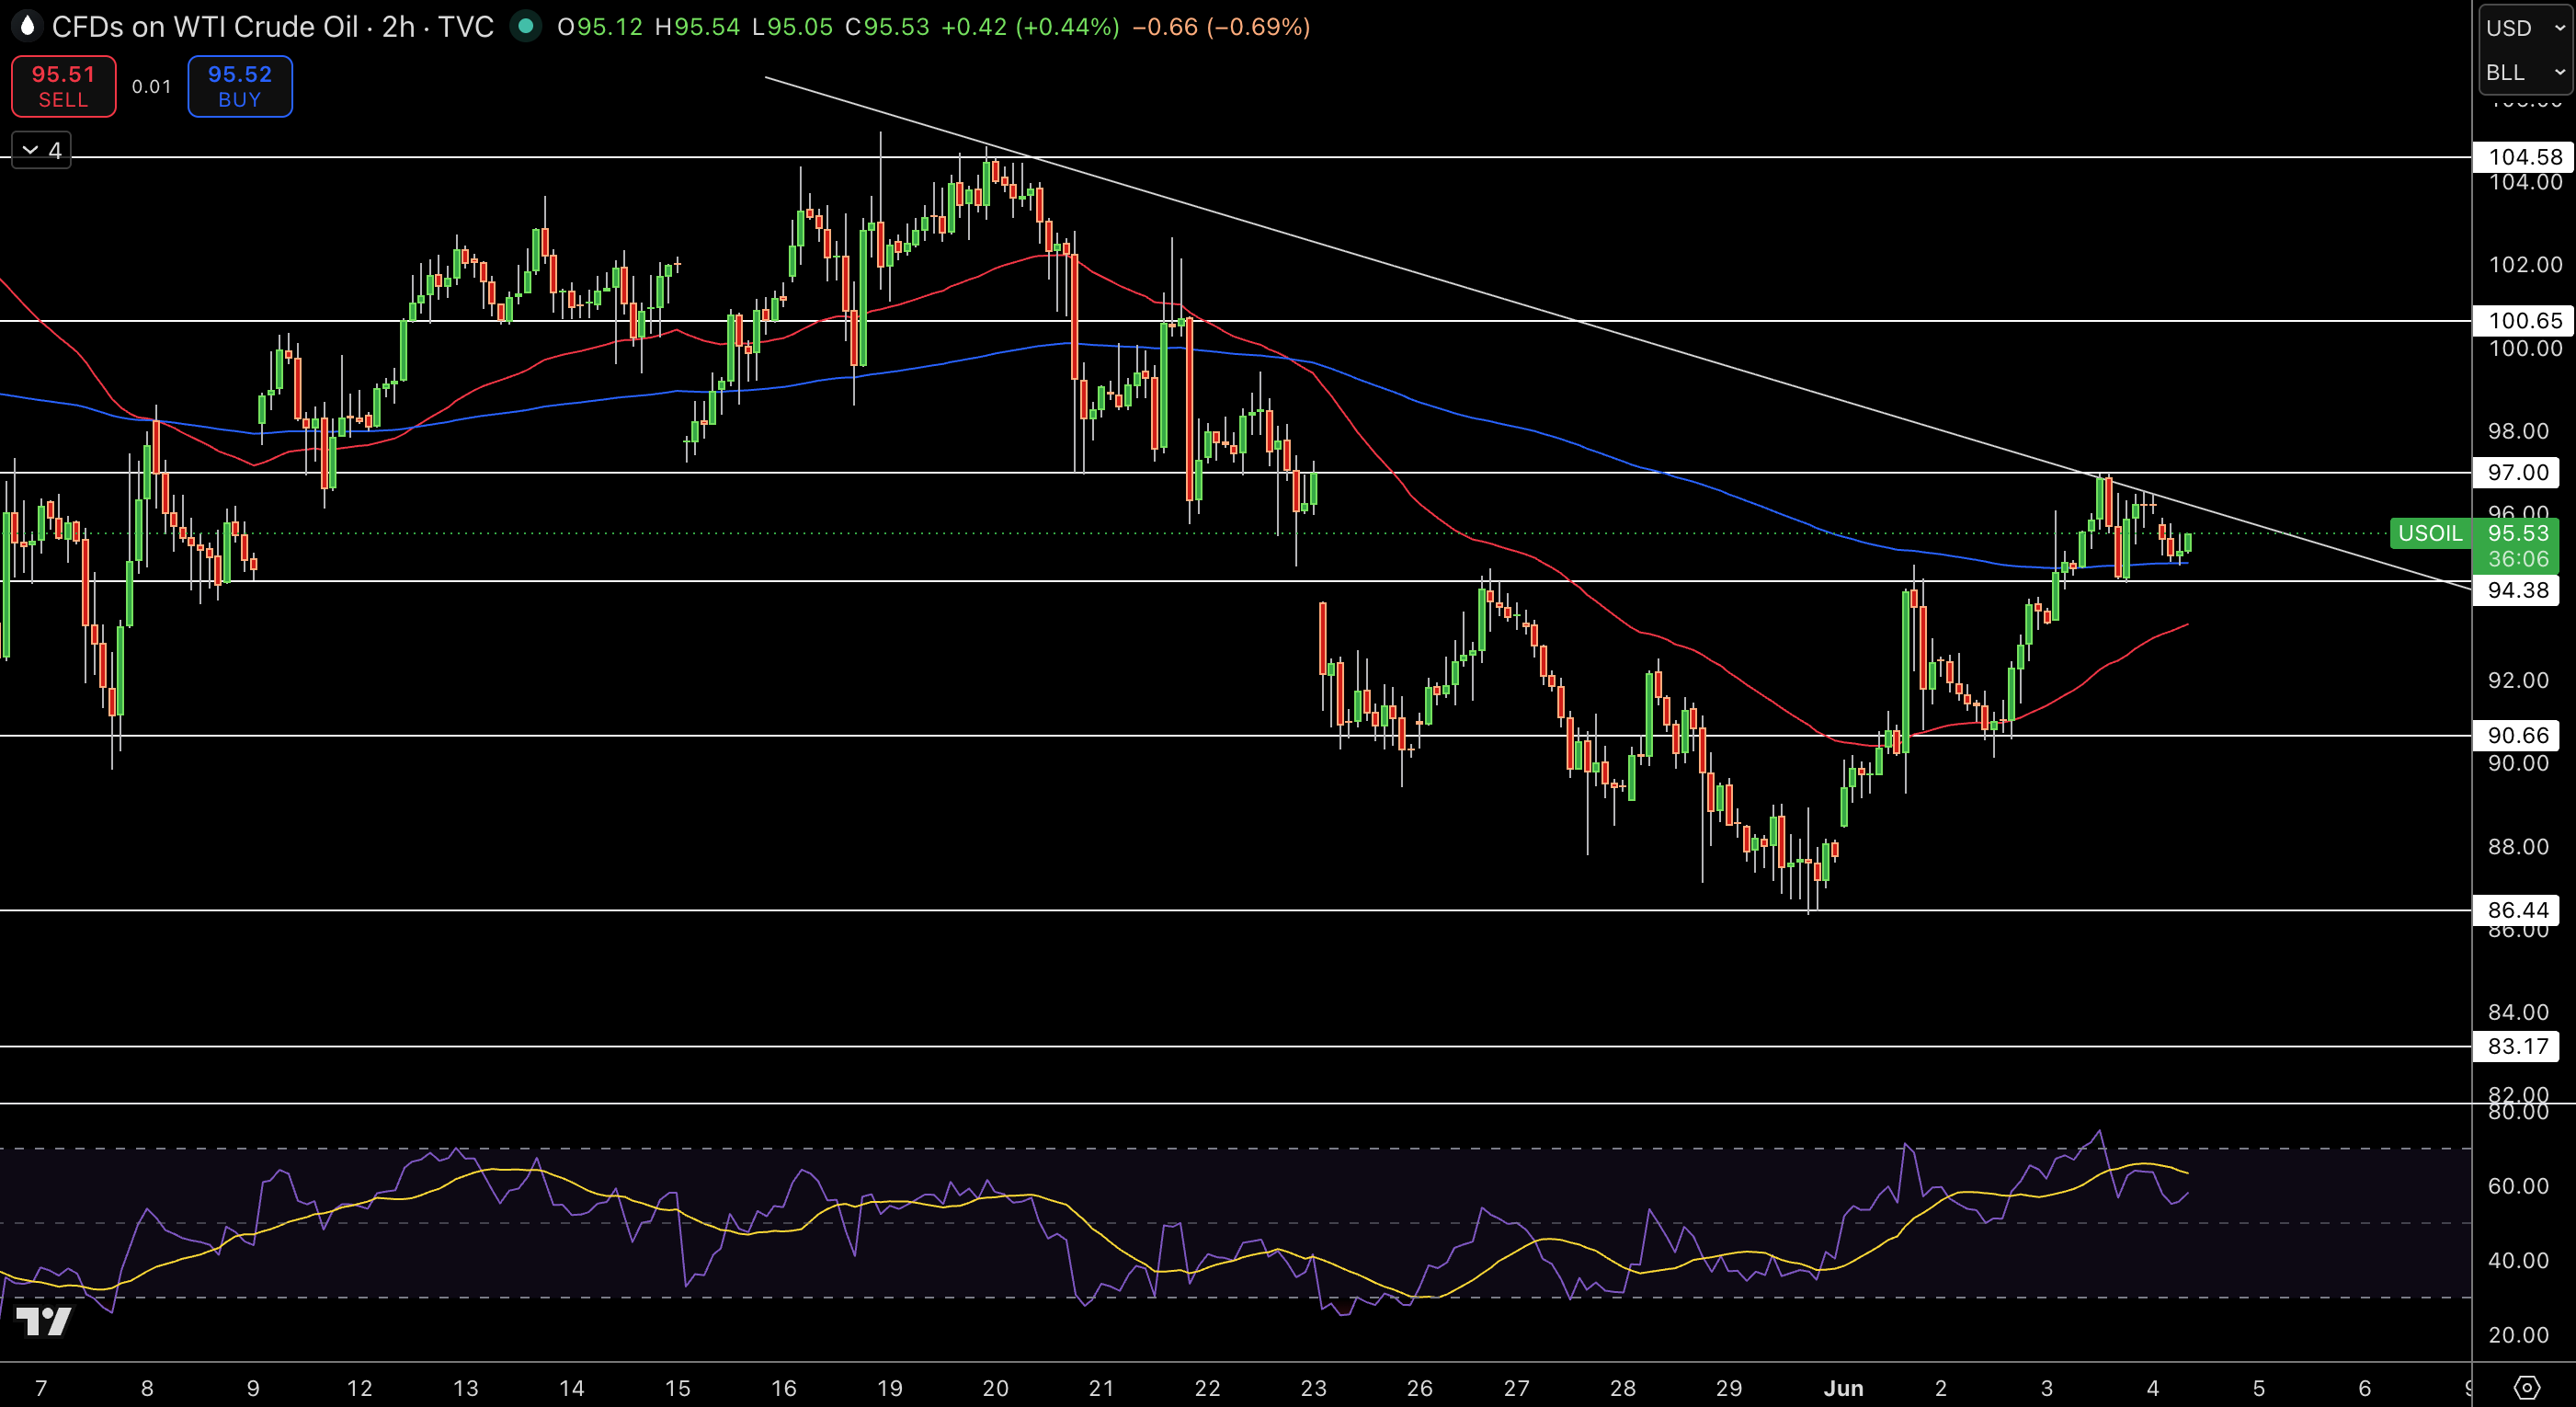Click the TradingView logo
The width and height of the screenshot is (2576, 1407).
[44, 1321]
